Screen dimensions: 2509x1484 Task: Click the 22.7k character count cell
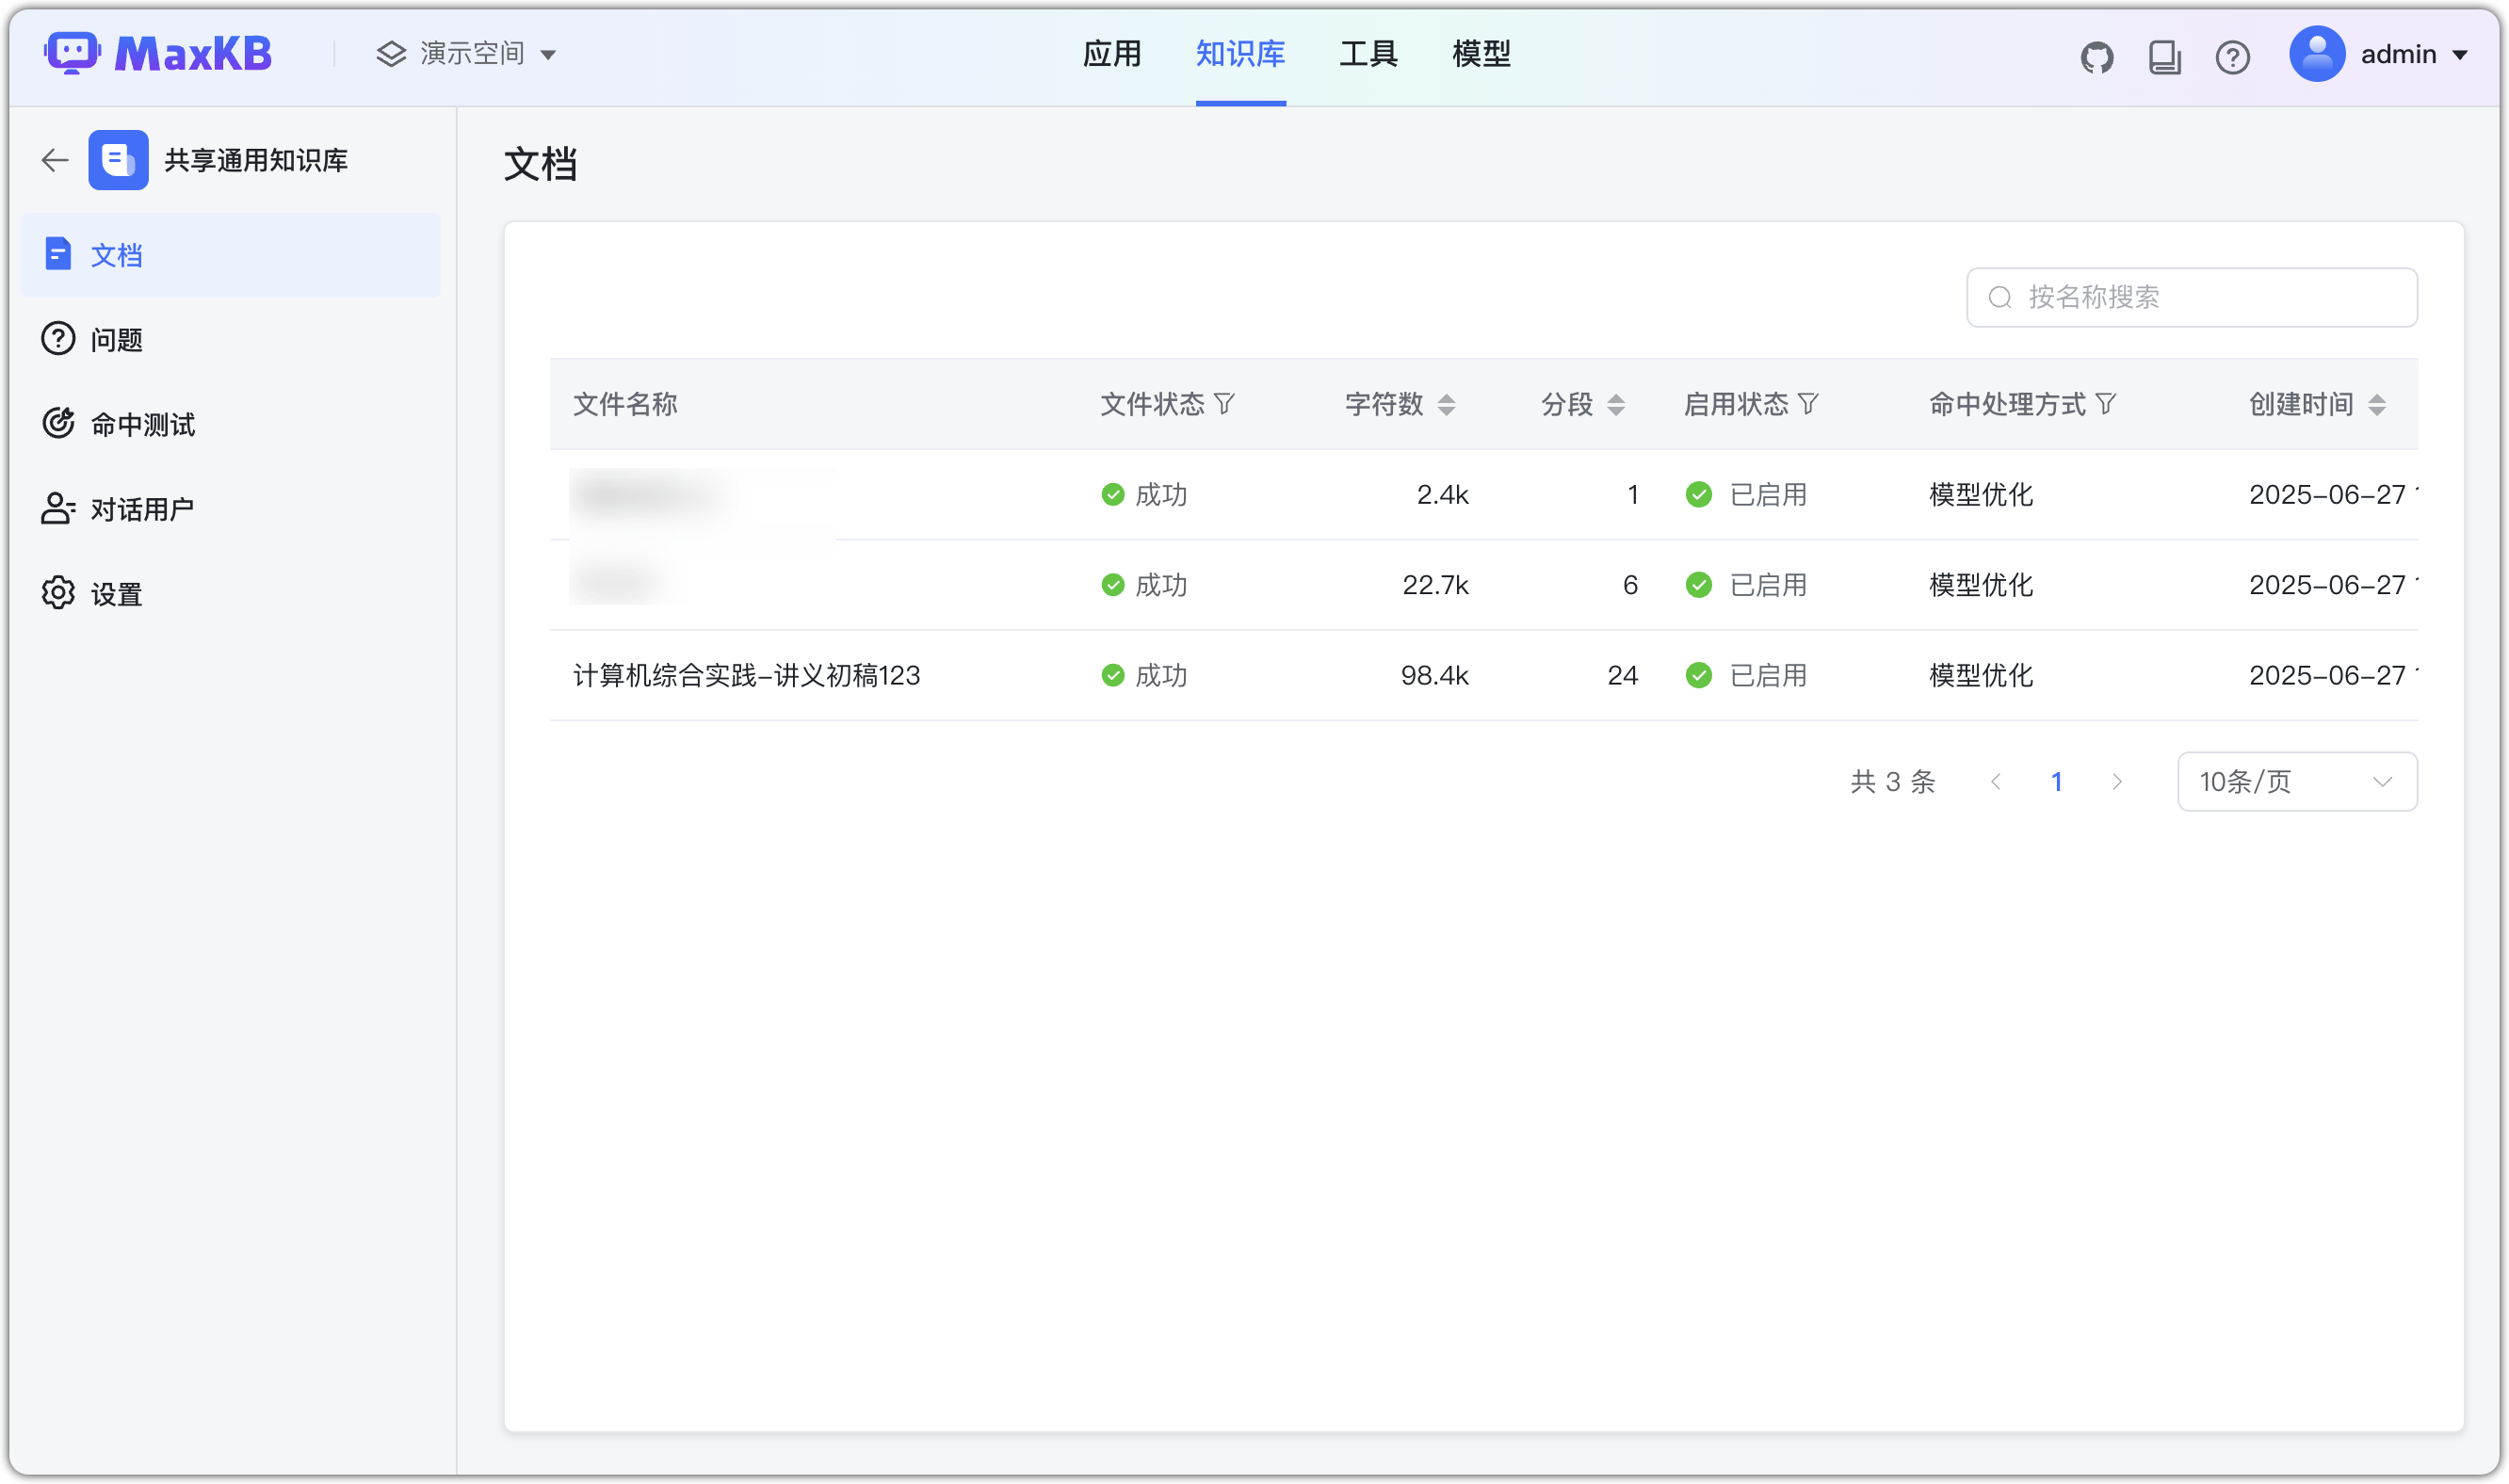(x=1435, y=585)
